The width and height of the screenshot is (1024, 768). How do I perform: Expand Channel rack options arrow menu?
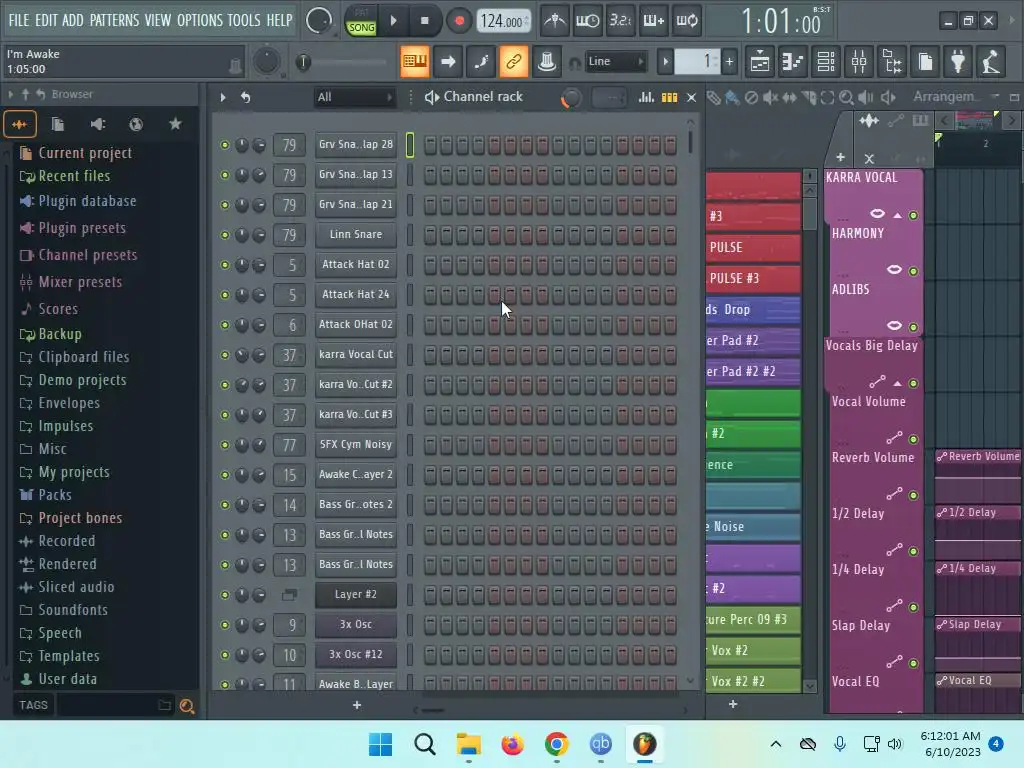pyautogui.click(x=223, y=97)
